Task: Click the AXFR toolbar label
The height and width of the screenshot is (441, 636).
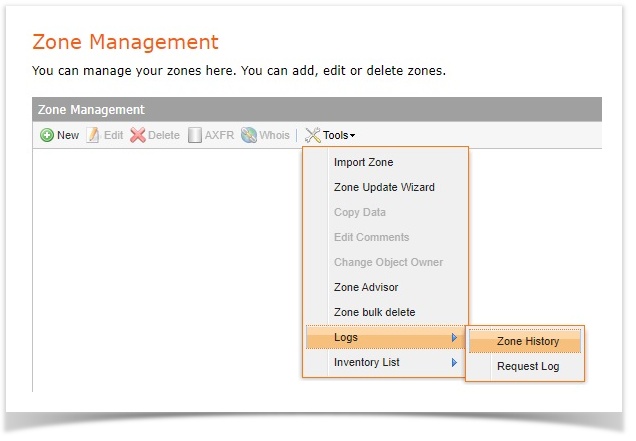Action: 219,135
